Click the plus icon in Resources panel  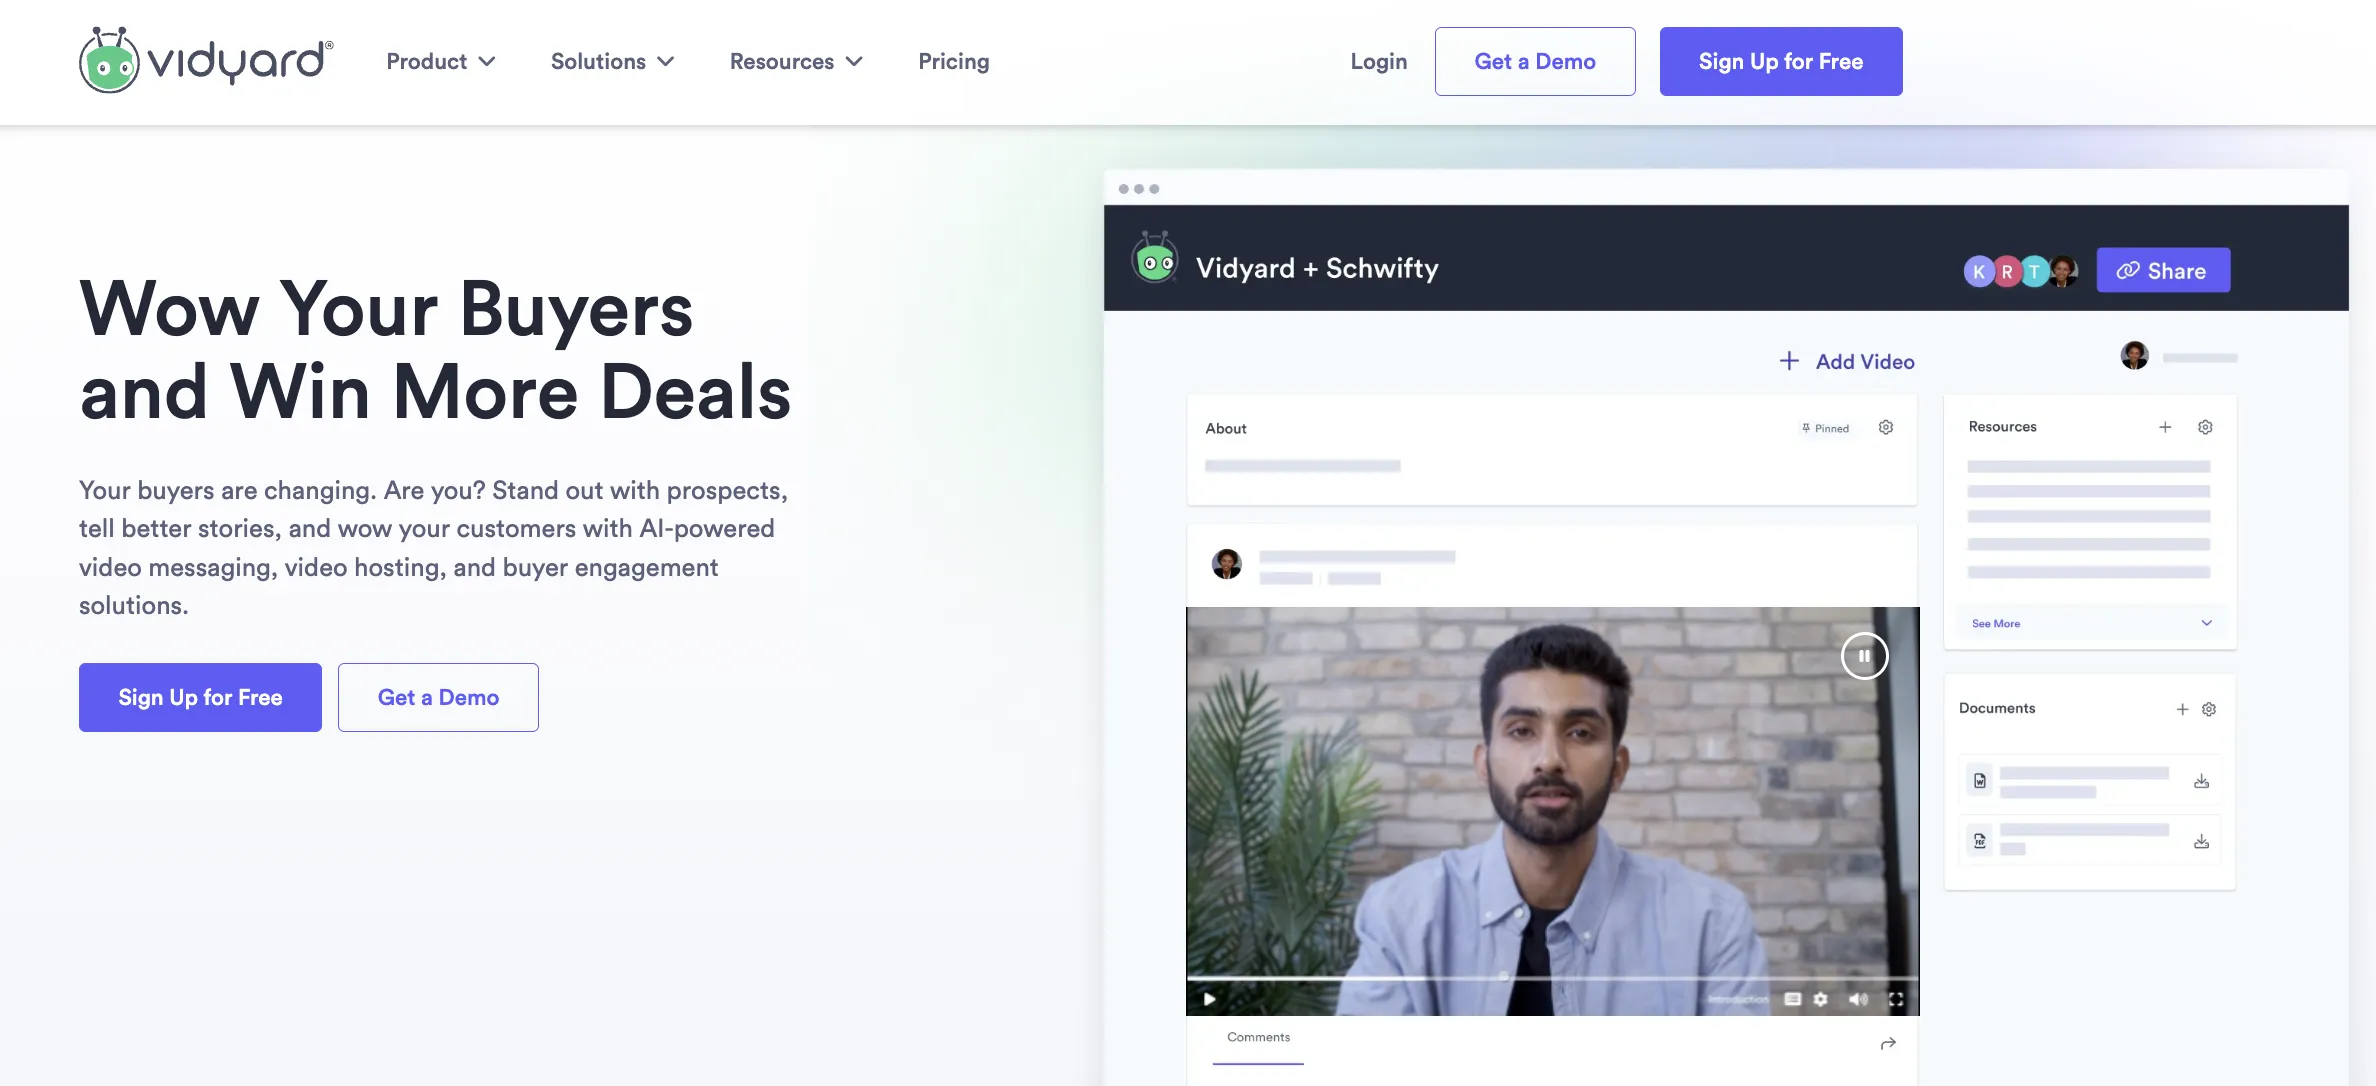point(2165,427)
